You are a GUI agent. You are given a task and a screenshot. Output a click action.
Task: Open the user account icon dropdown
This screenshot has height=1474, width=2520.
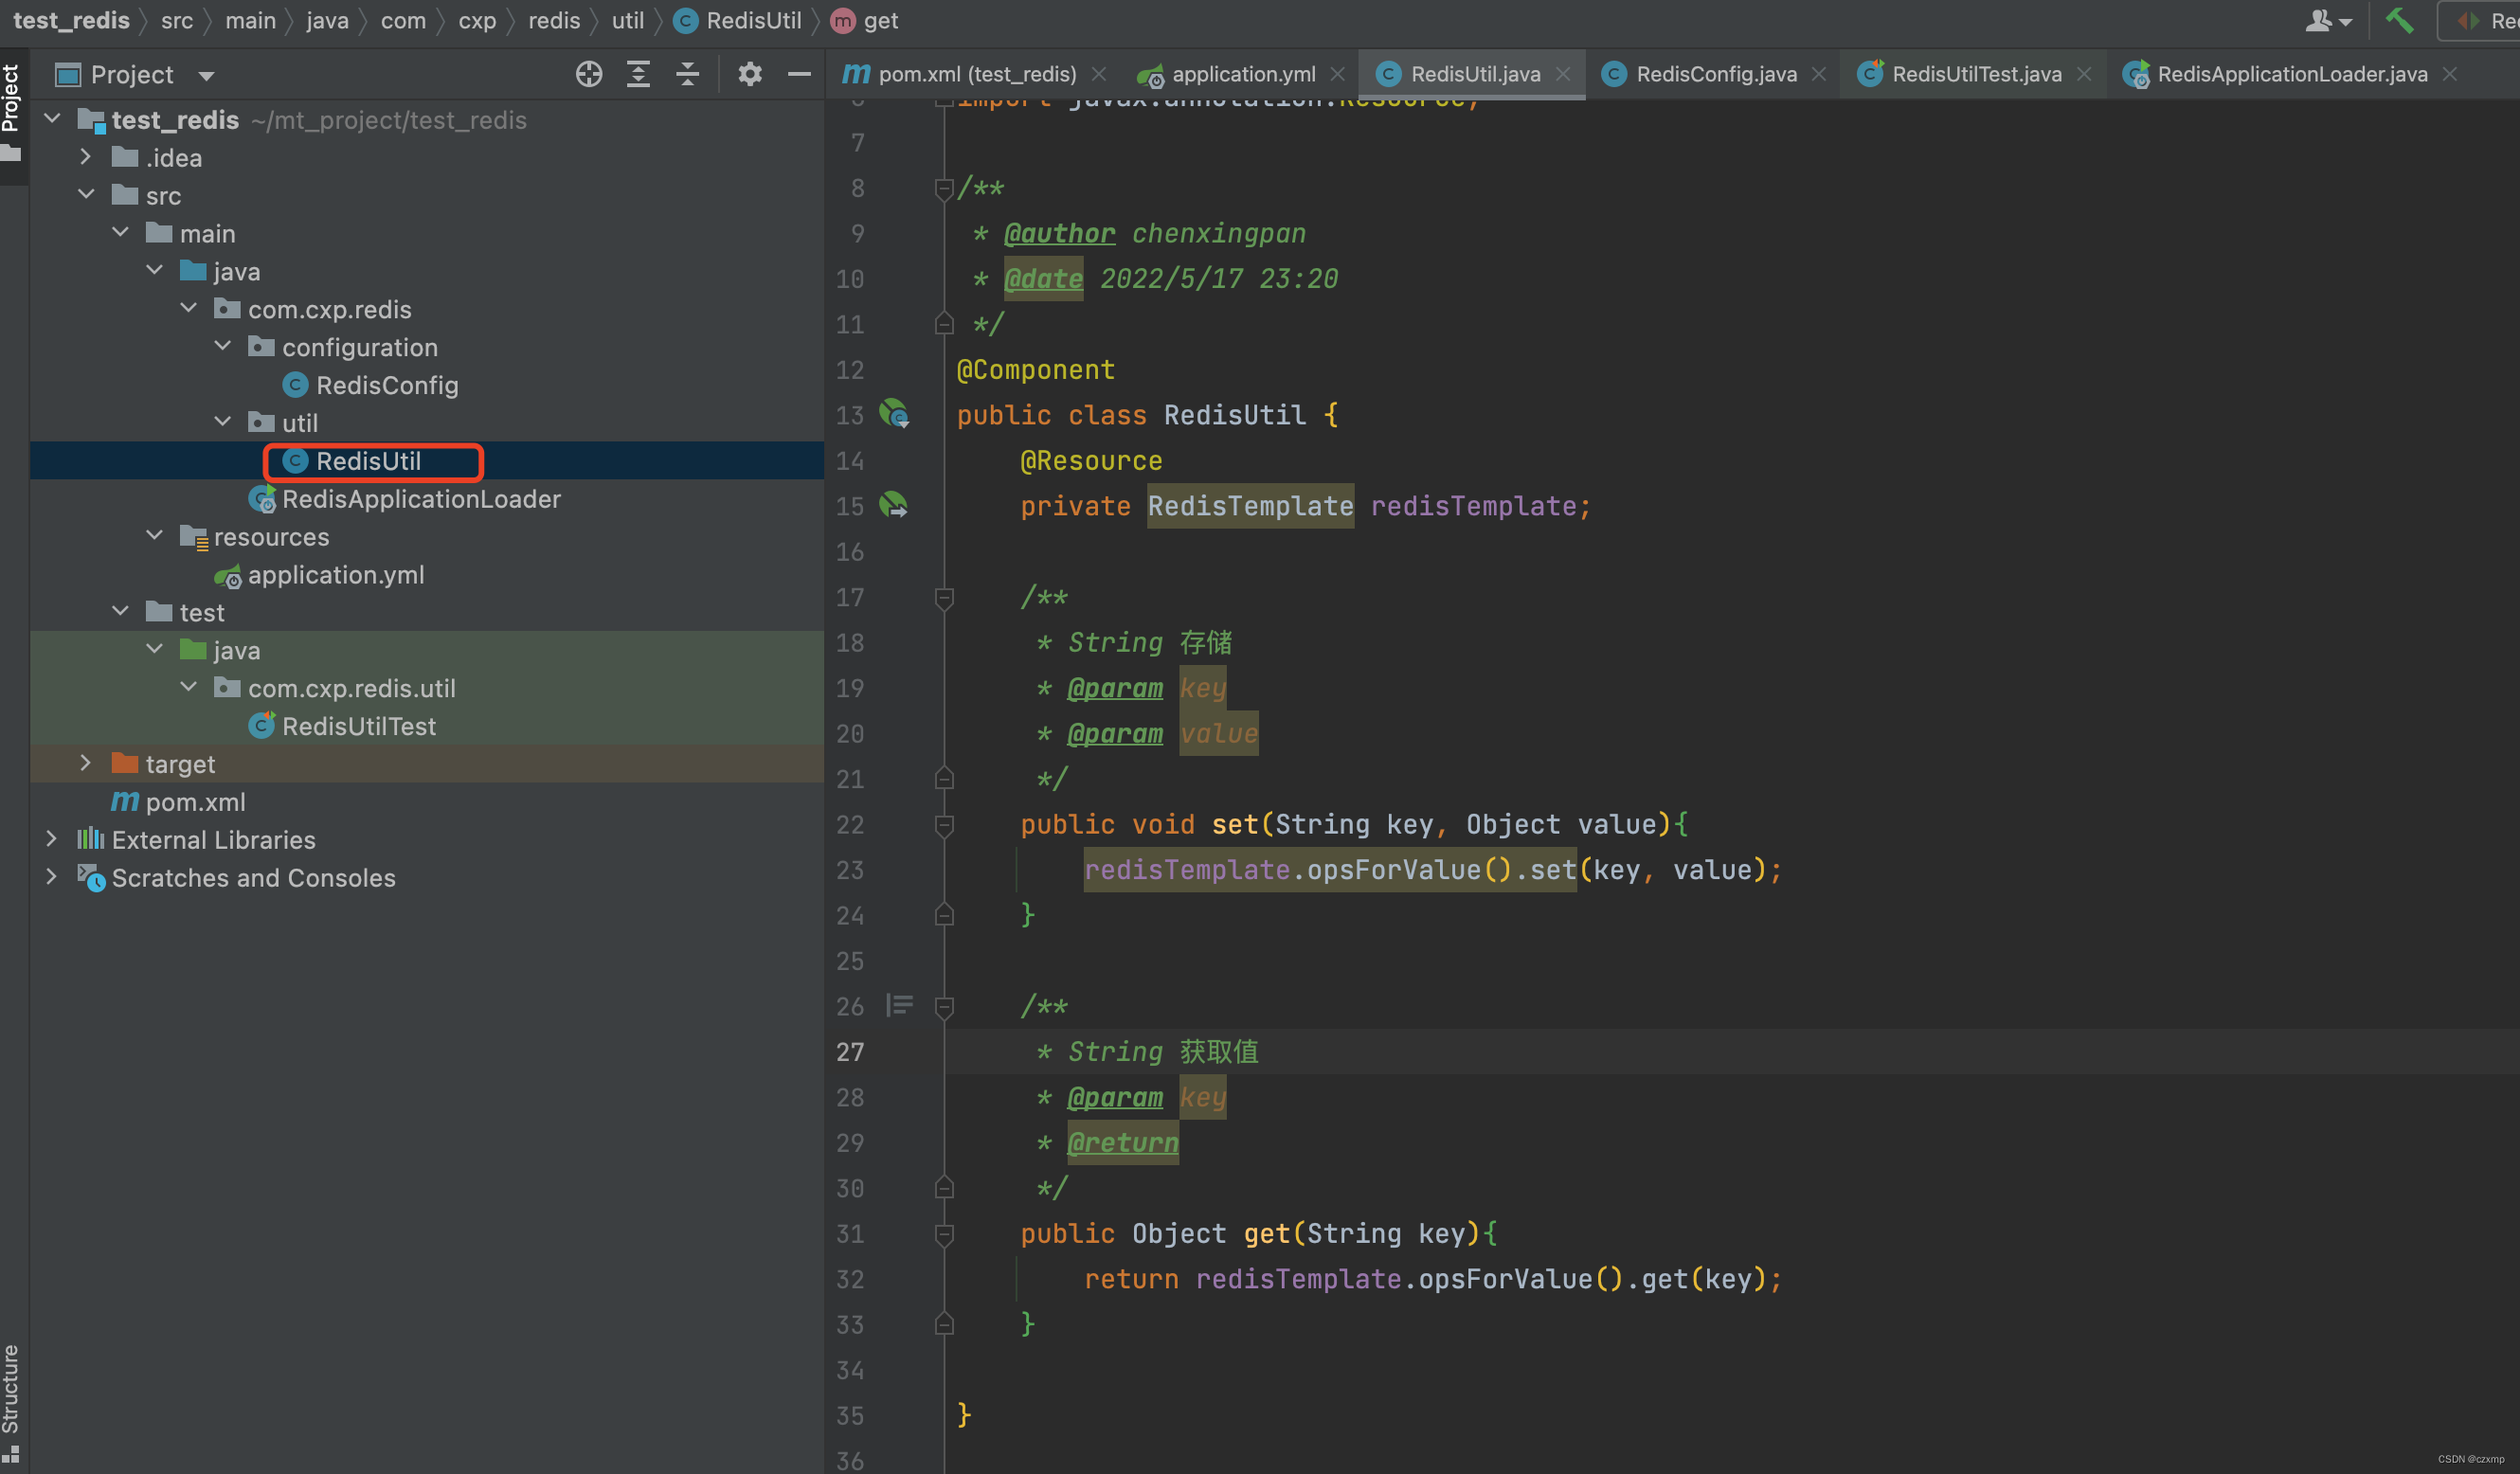(2329, 20)
